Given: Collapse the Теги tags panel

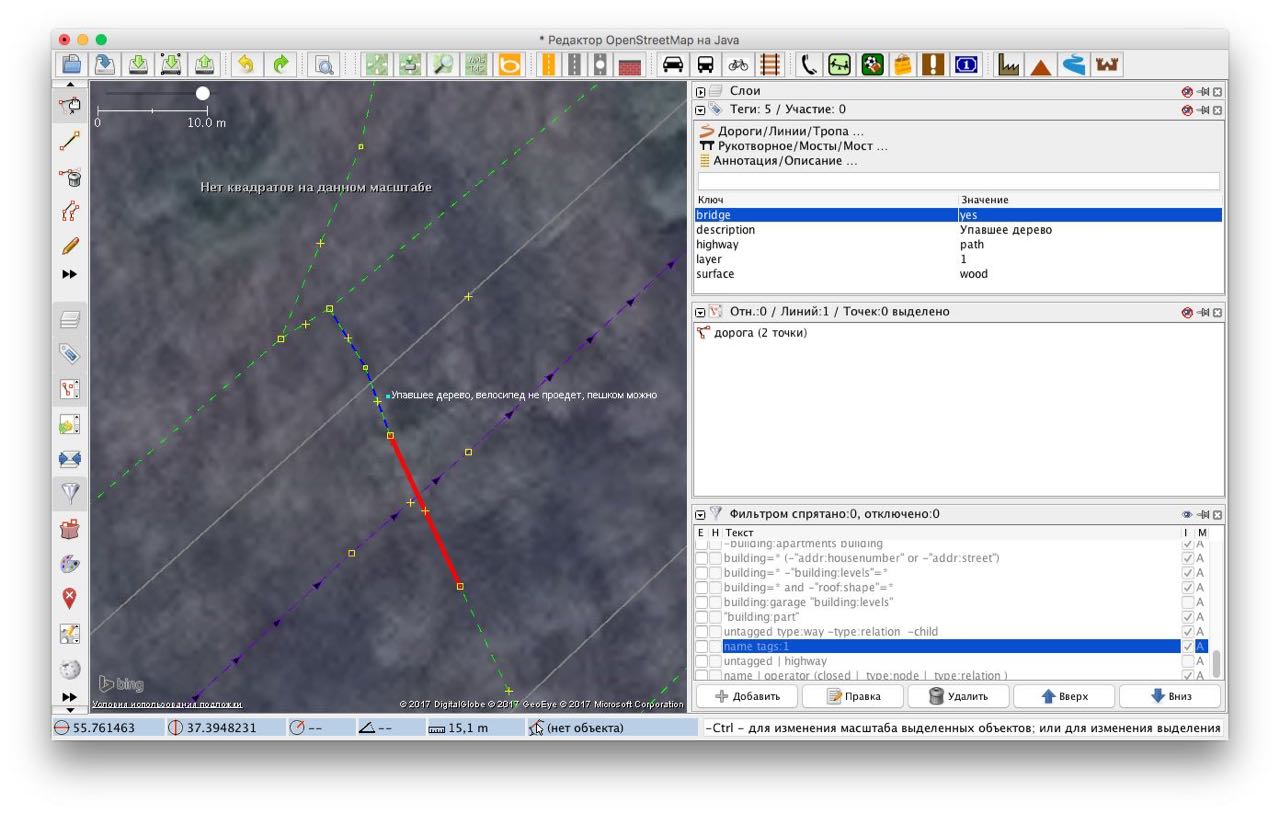Looking at the screenshot, I should point(700,109).
